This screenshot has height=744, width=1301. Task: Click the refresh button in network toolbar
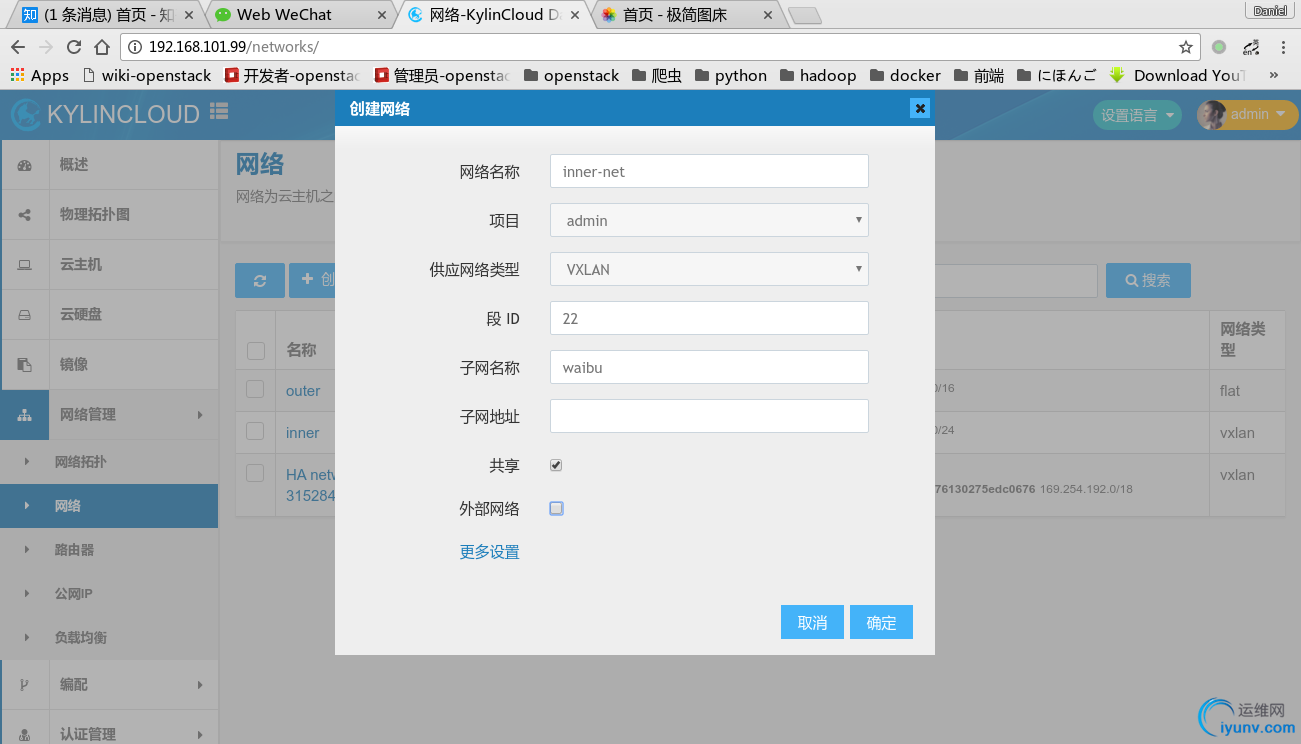click(260, 281)
